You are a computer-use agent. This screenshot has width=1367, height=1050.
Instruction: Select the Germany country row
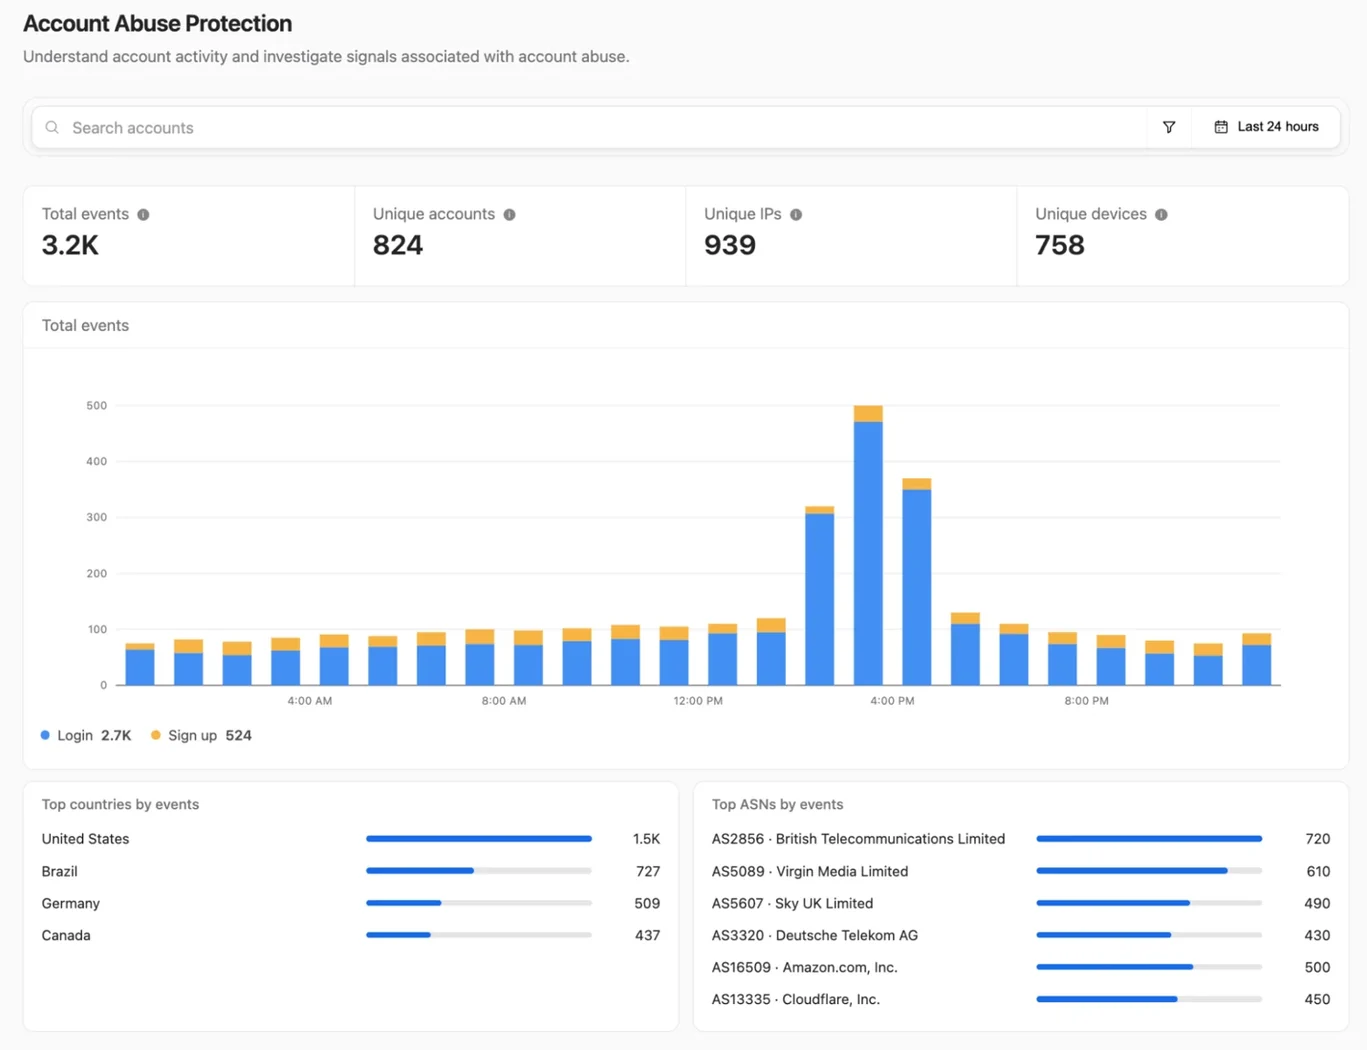tap(351, 903)
